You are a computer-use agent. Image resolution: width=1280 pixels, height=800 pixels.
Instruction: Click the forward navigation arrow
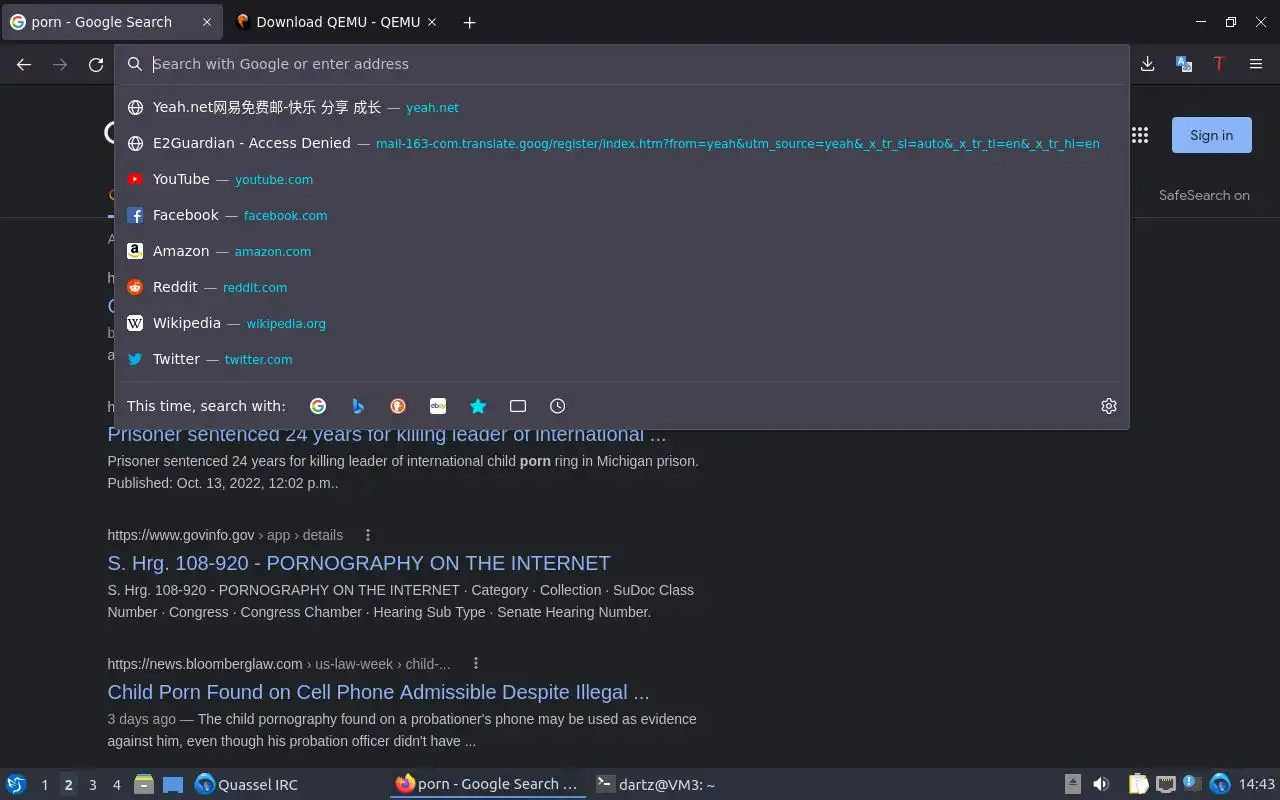pyautogui.click(x=60, y=64)
